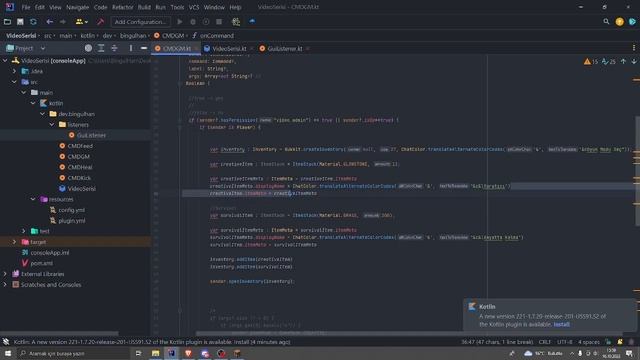This screenshot has height=360, width=640.
Task: Click the Debug bug icon
Action: tap(193, 22)
